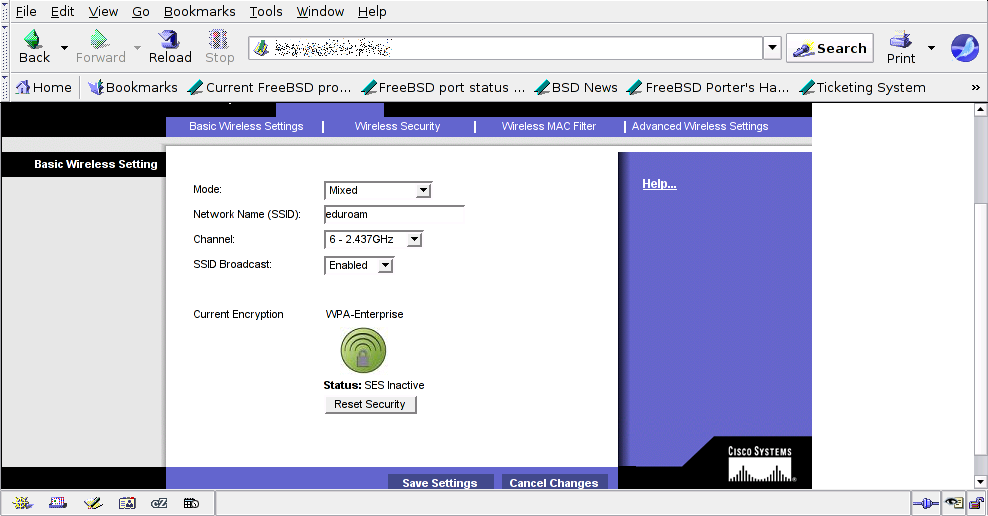988x516 pixels.
Task: Open the Bookmarks menu
Action: click(199, 12)
